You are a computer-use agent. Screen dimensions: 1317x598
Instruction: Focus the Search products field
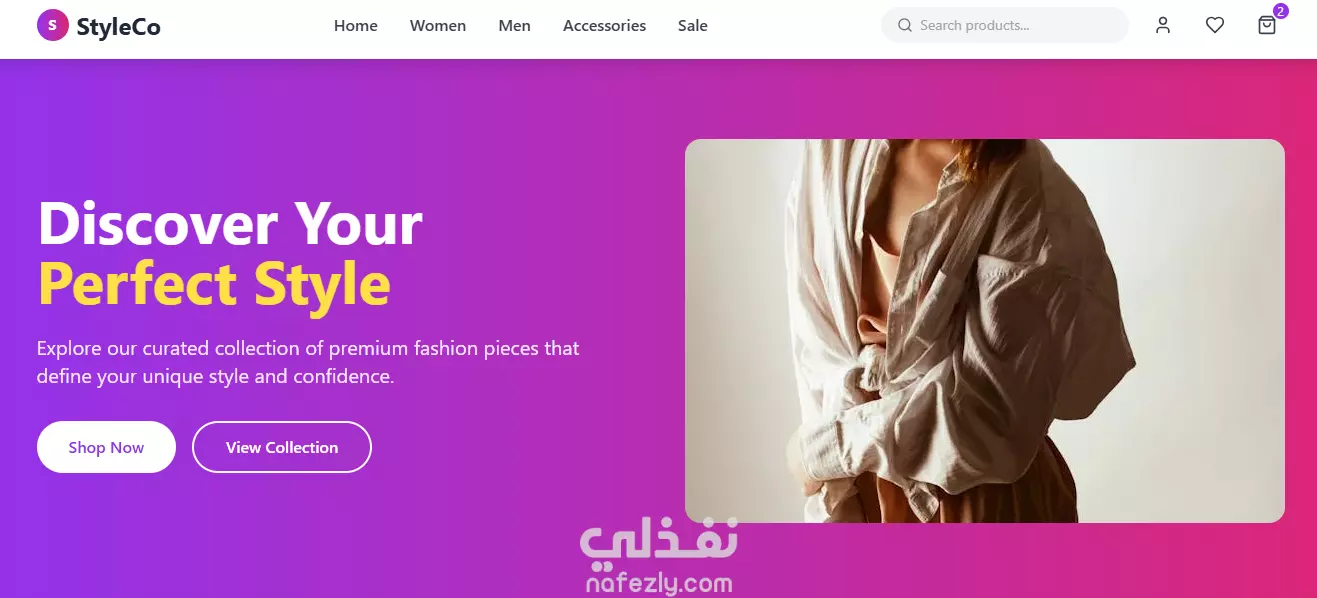coord(1004,25)
